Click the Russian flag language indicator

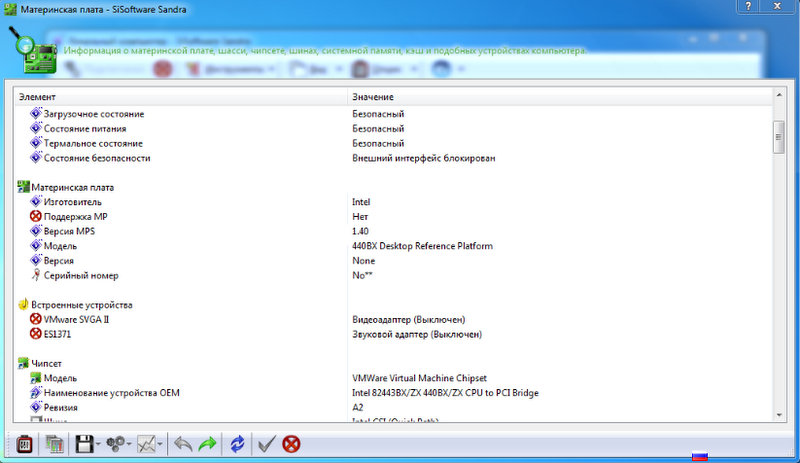699,456
